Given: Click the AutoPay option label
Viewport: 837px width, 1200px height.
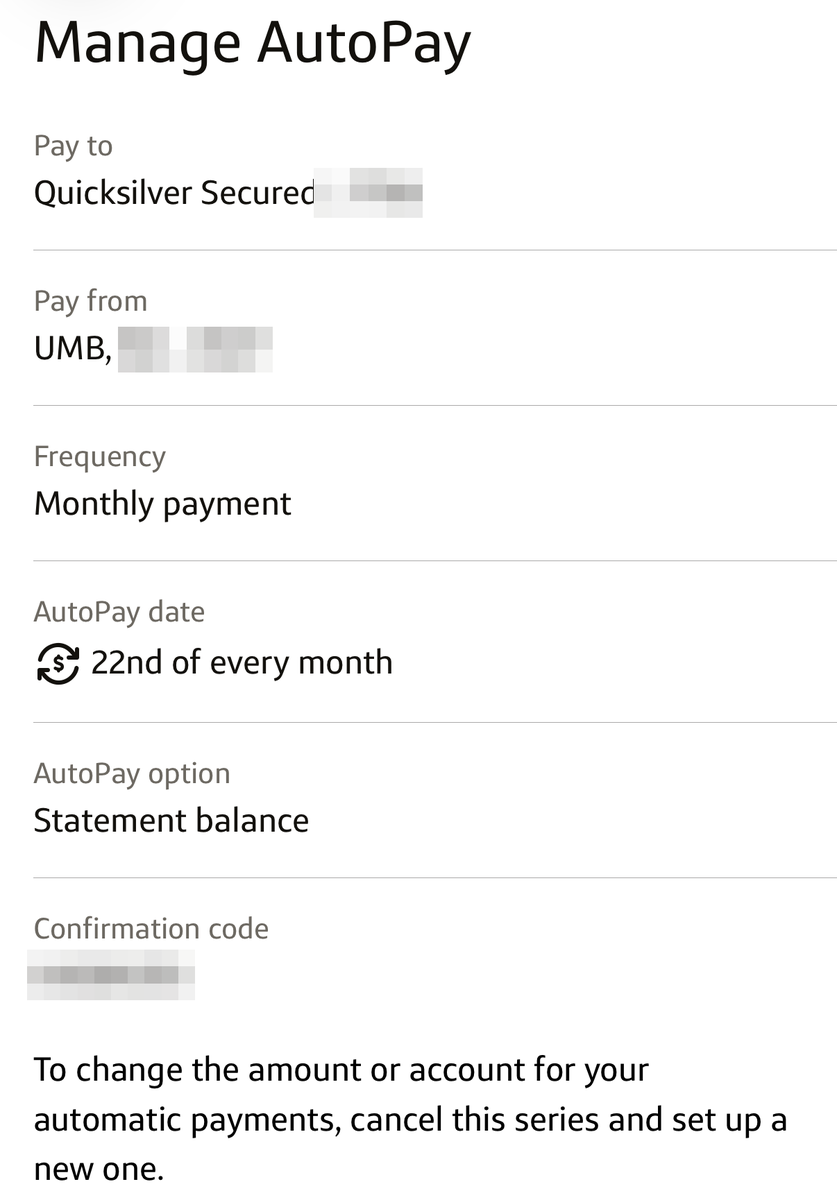Looking at the screenshot, I should click(x=132, y=774).
